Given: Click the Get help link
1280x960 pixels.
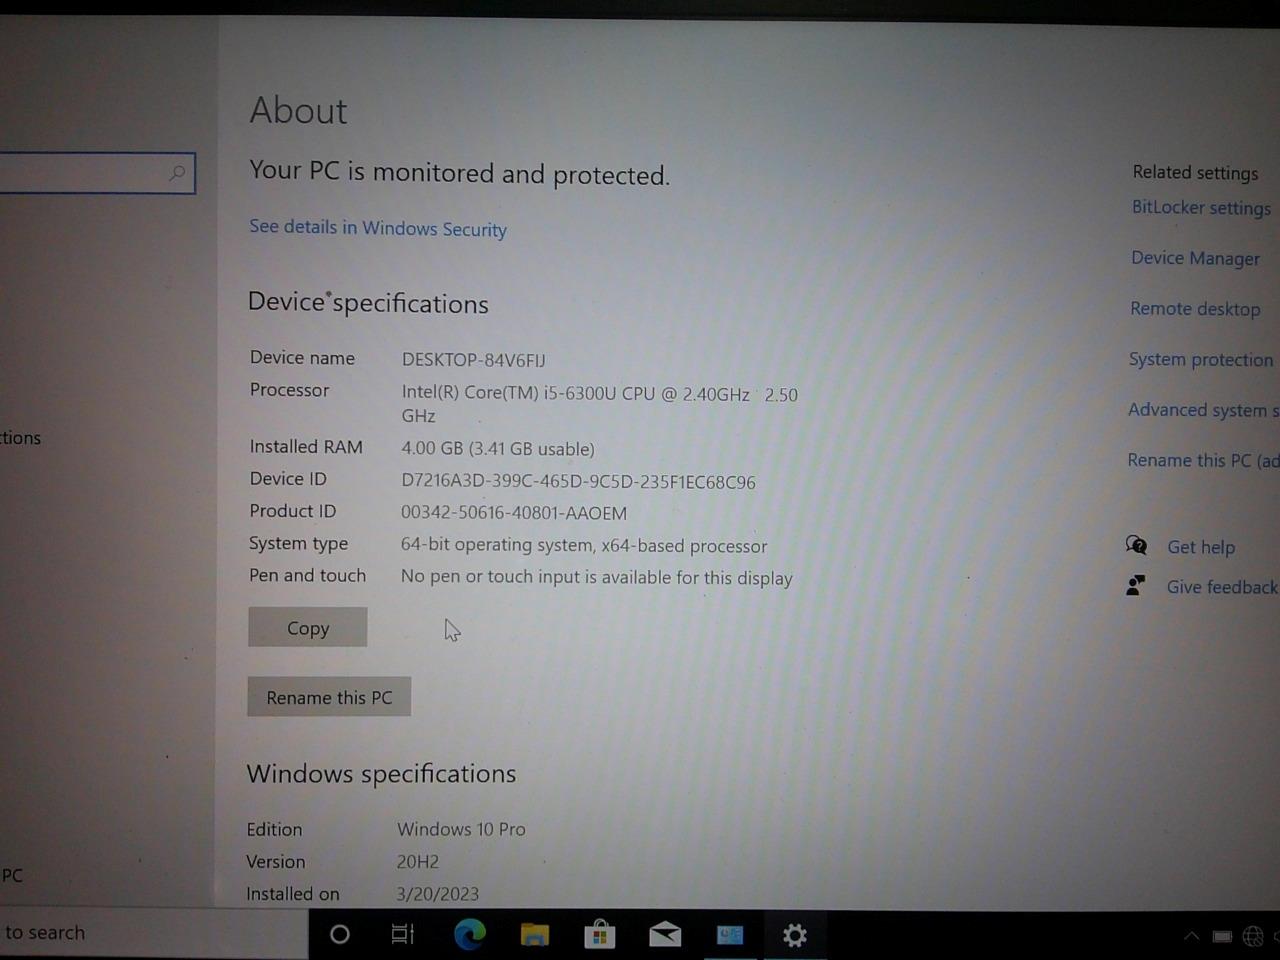Looking at the screenshot, I should point(1201,547).
